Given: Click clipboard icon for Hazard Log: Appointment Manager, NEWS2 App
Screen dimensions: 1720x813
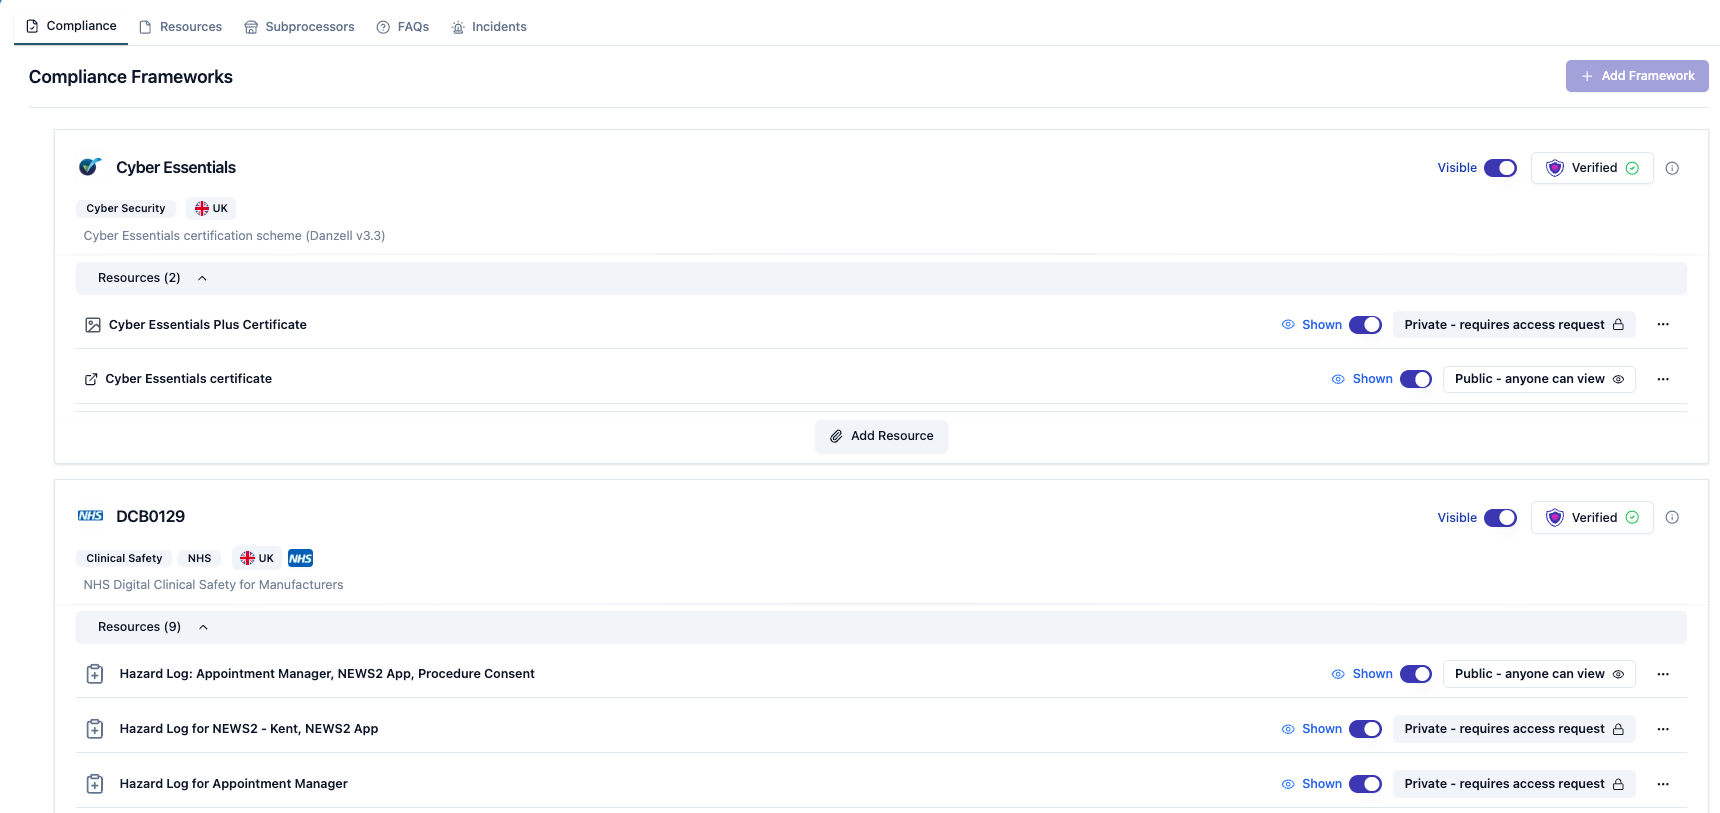Looking at the screenshot, I should [x=95, y=674].
